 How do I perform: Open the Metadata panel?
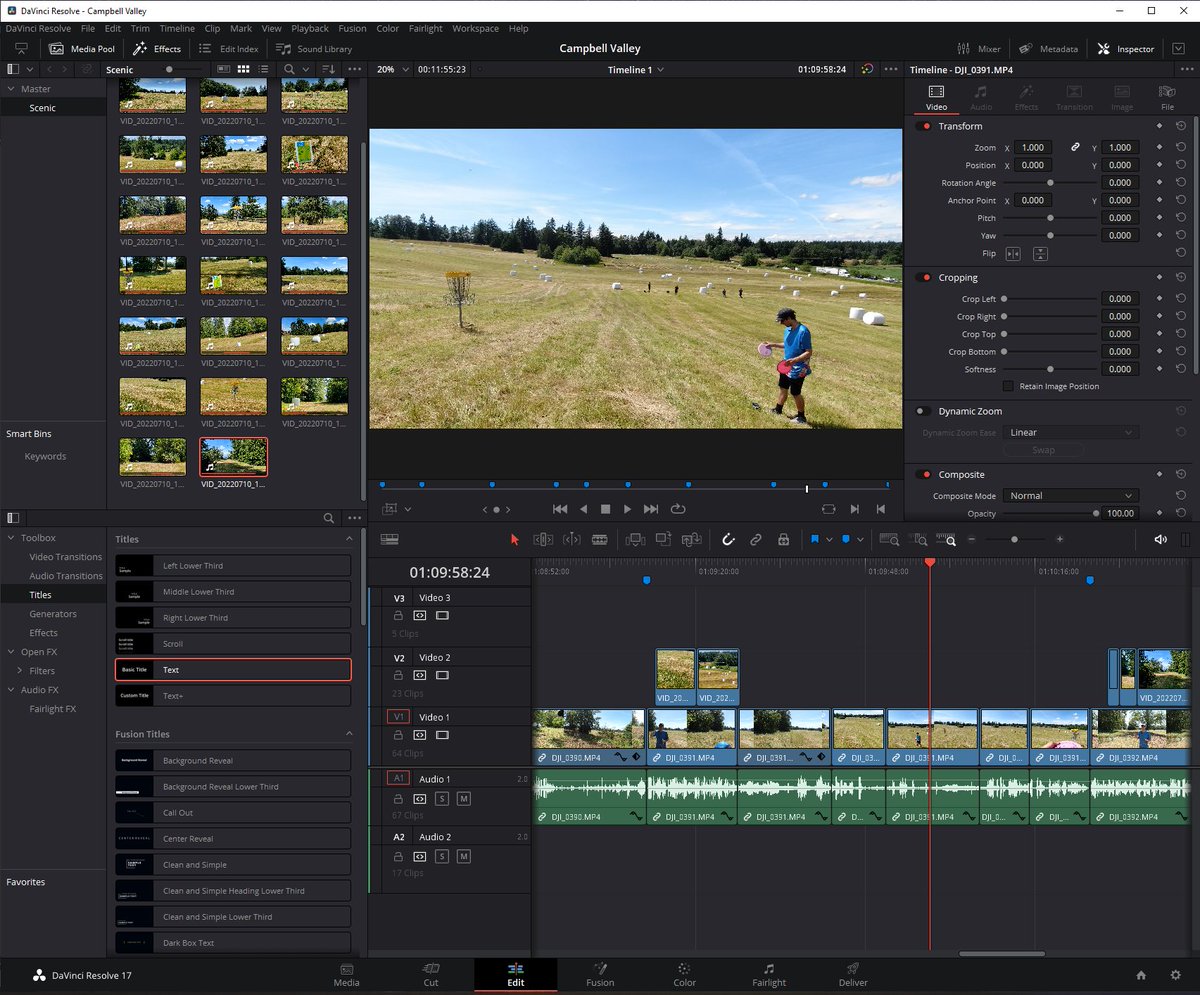click(1048, 49)
